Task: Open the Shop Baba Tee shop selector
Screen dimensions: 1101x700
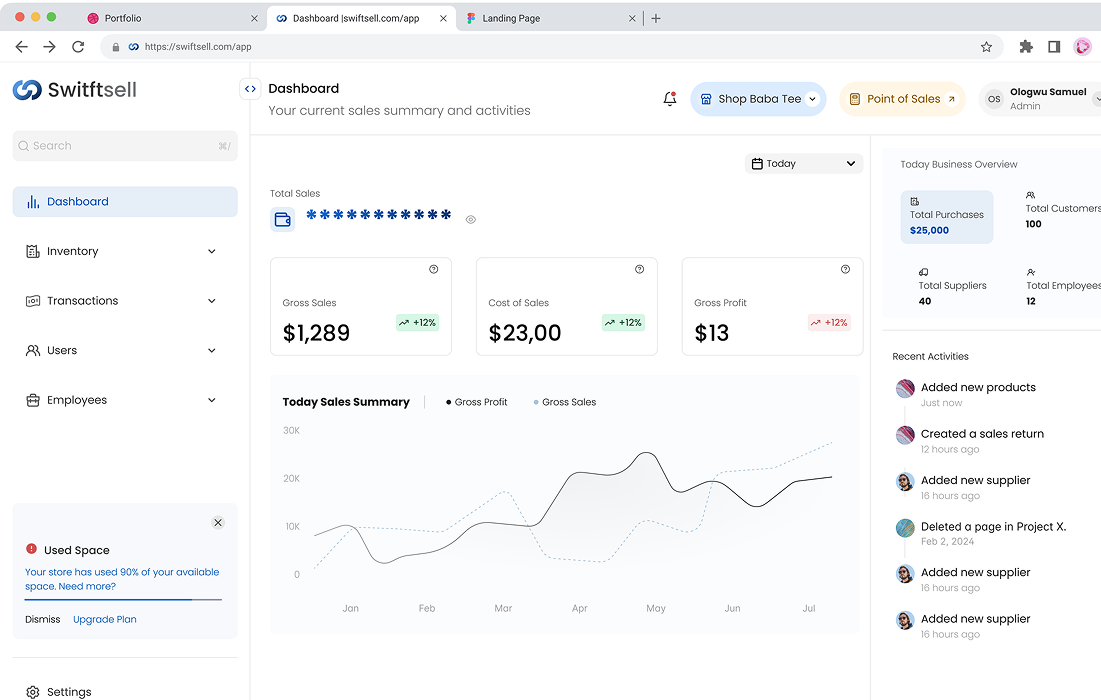Action: (x=758, y=99)
